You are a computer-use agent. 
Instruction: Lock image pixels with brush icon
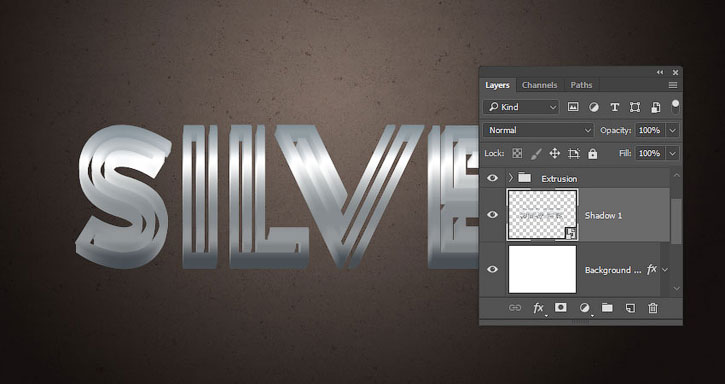pos(536,154)
